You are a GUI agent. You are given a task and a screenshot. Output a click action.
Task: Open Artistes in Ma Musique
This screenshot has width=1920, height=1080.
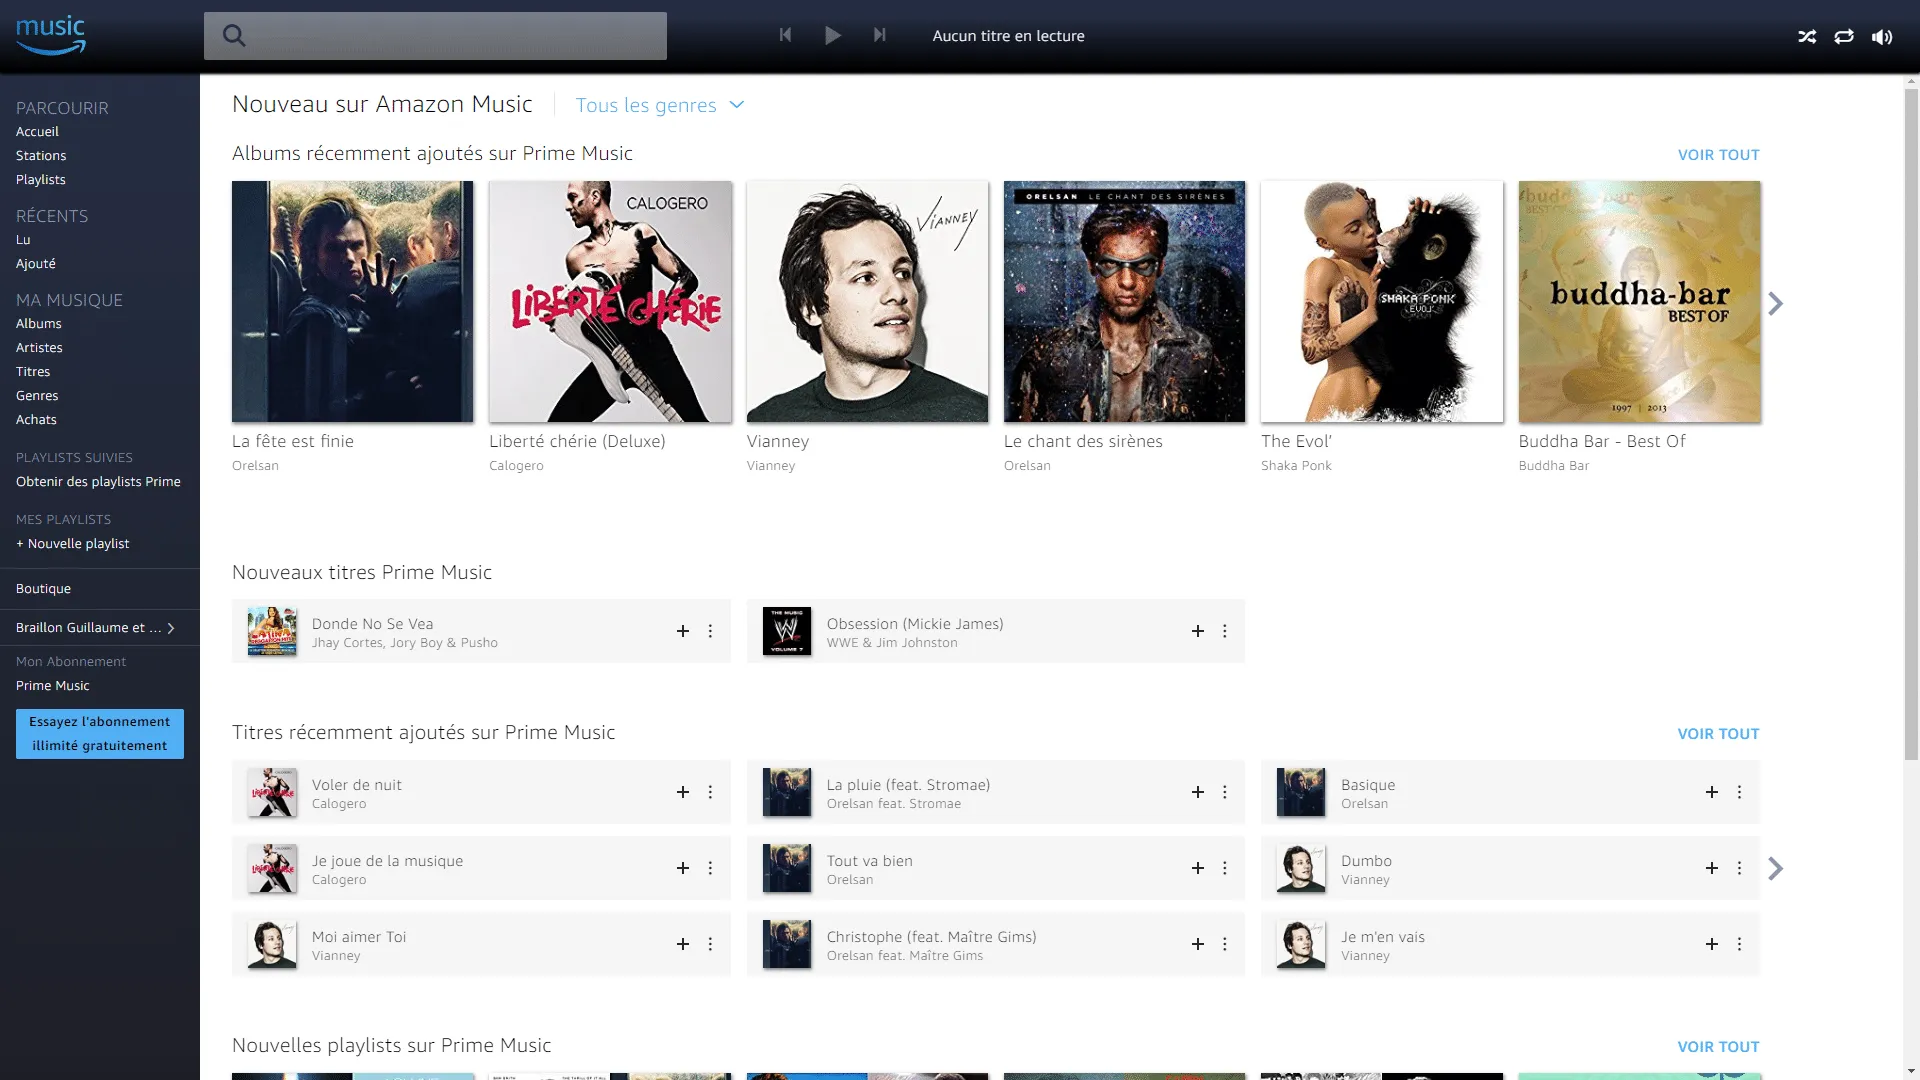[x=39, y=348]
